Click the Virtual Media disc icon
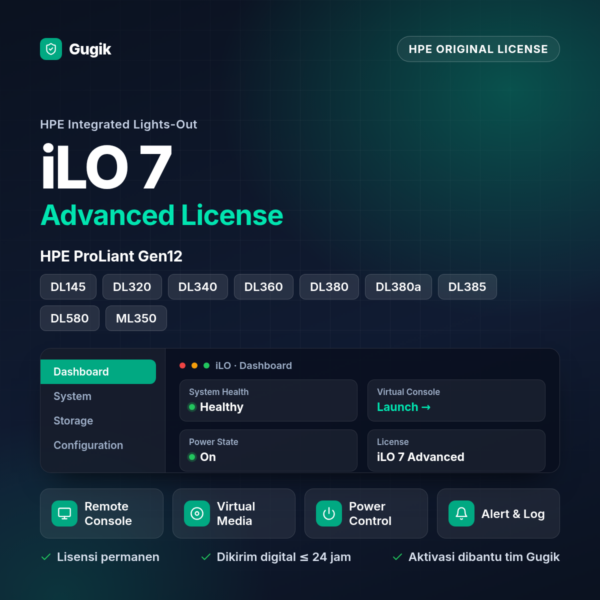Image resolution: width=600 pixels, height=600 pixels. (197, 514)
